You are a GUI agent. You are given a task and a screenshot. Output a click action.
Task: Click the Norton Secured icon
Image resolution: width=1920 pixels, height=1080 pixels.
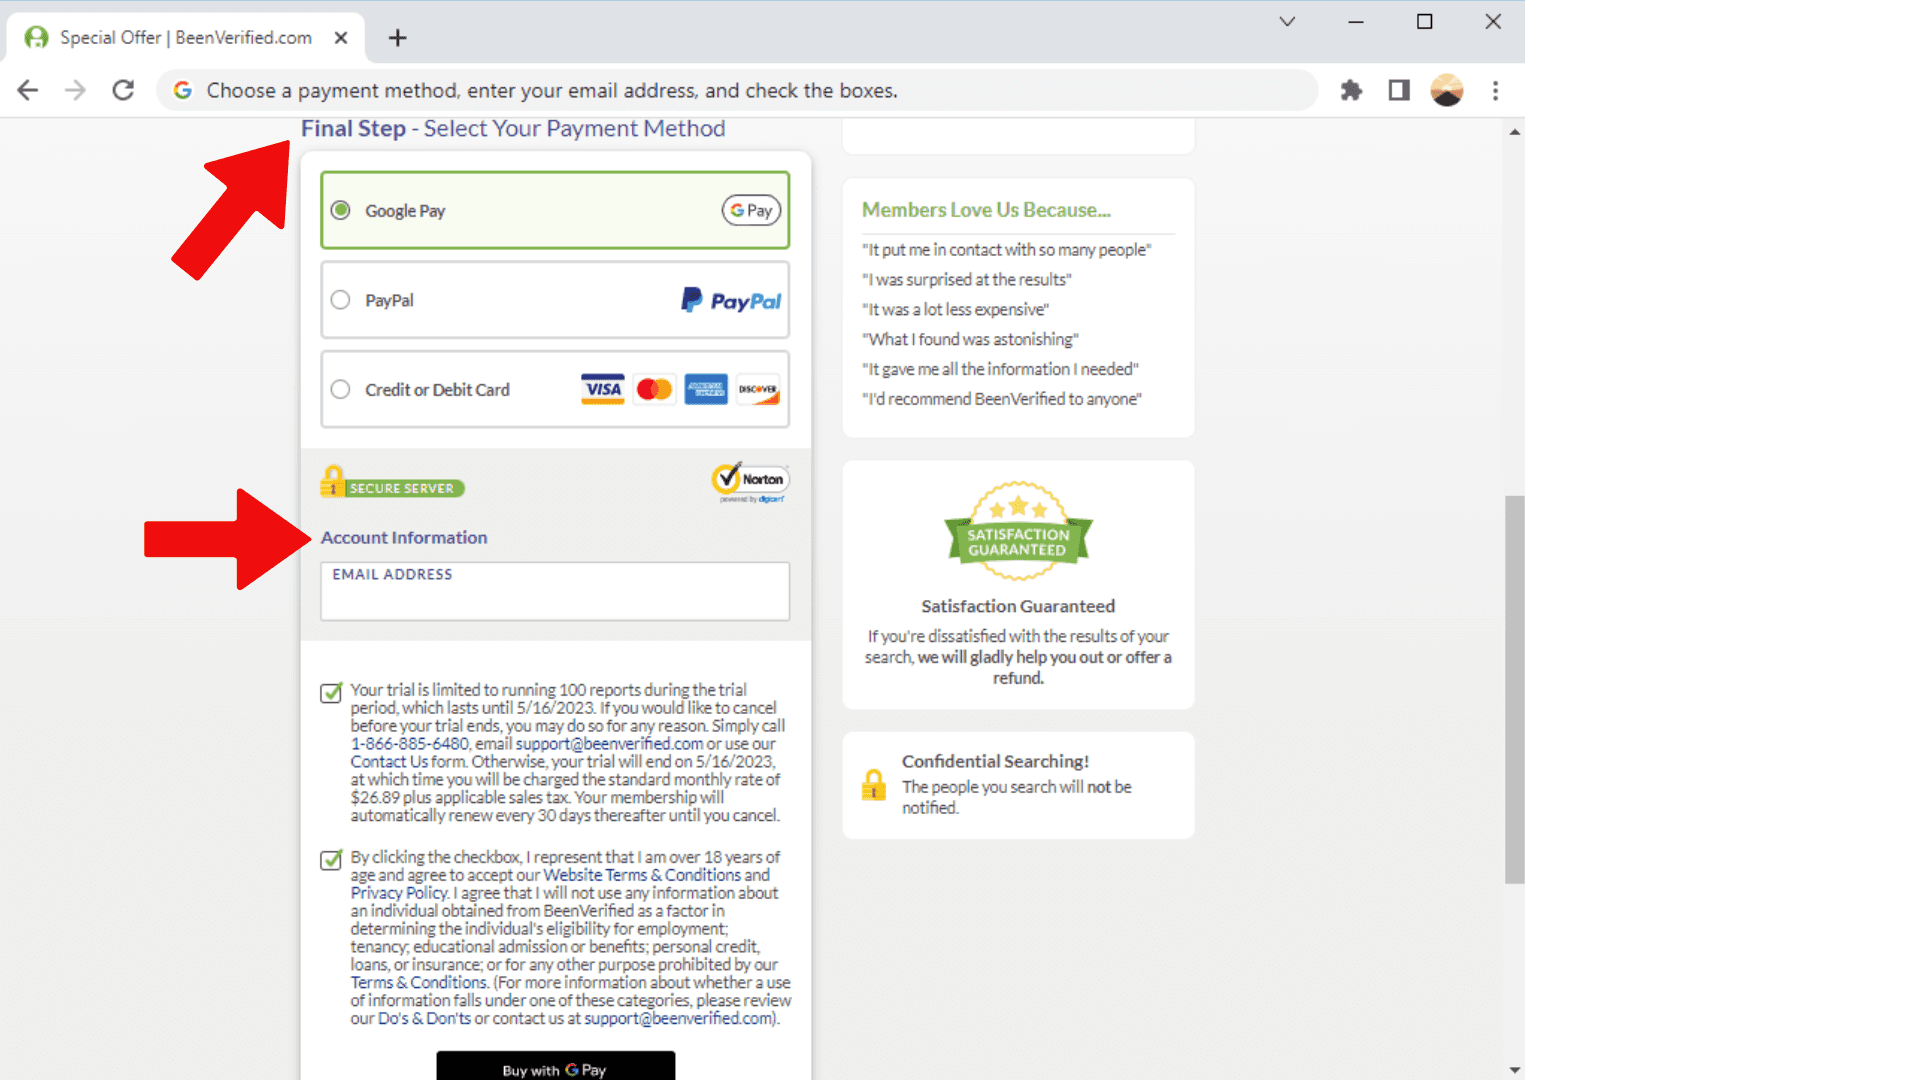pyautogui.click(x=749, y=481)
